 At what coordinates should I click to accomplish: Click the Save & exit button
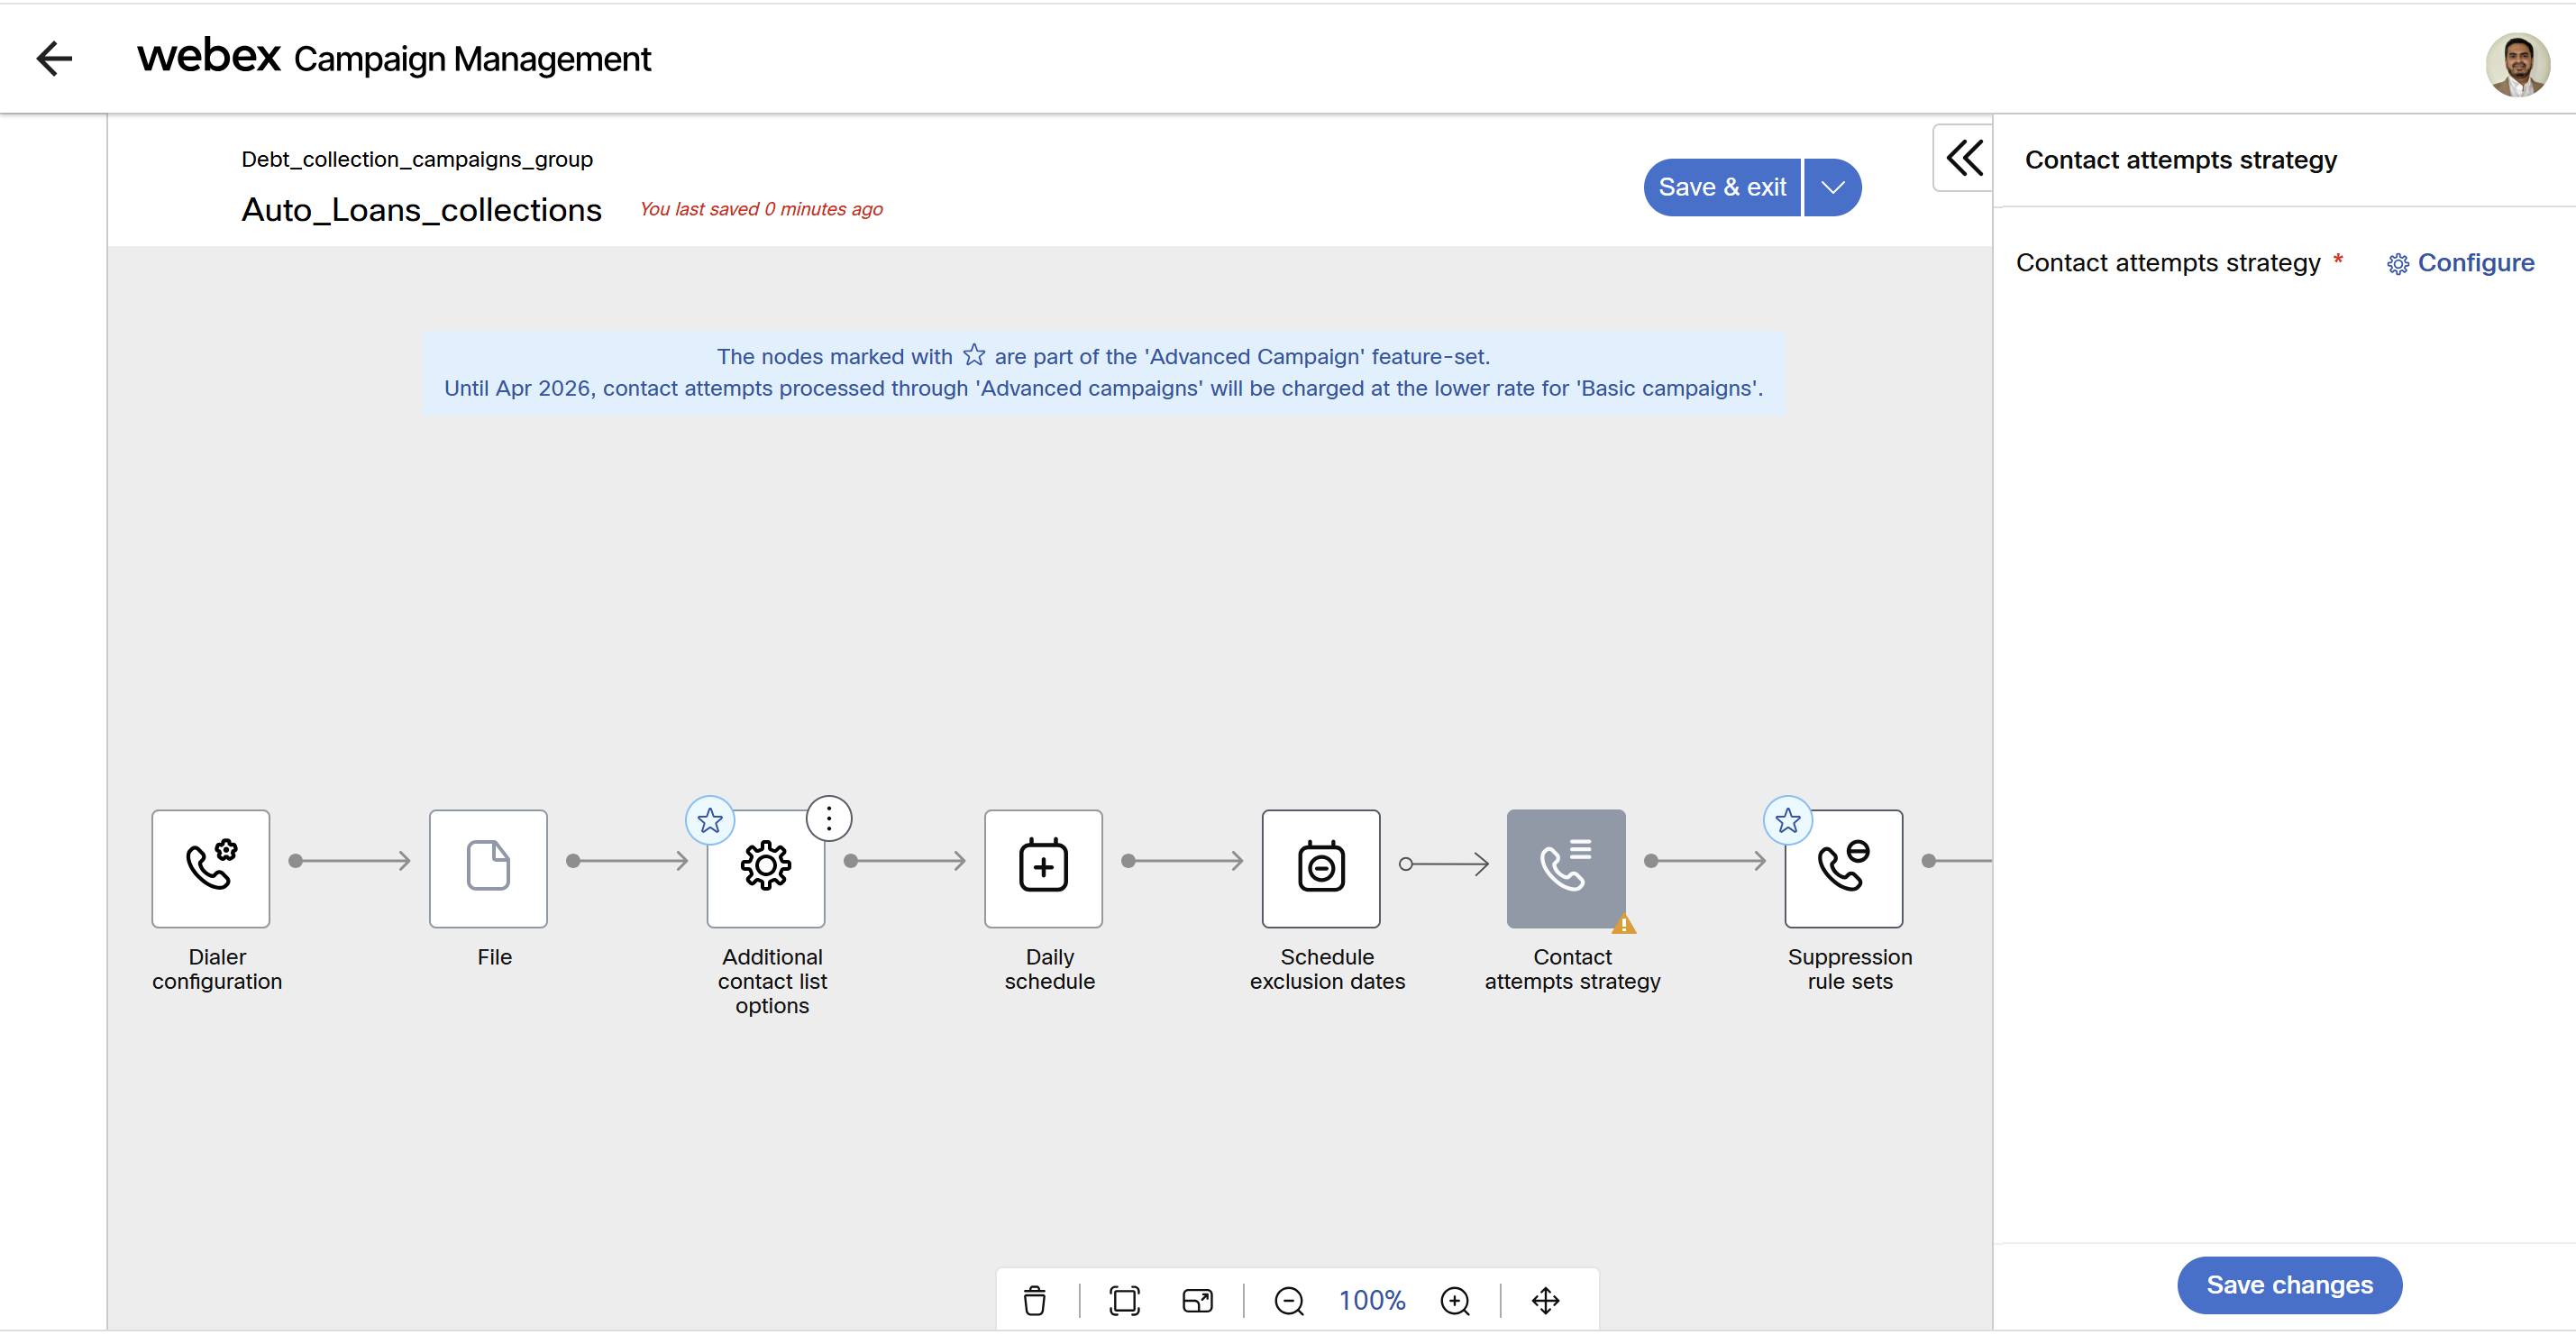pos(1721,187)
